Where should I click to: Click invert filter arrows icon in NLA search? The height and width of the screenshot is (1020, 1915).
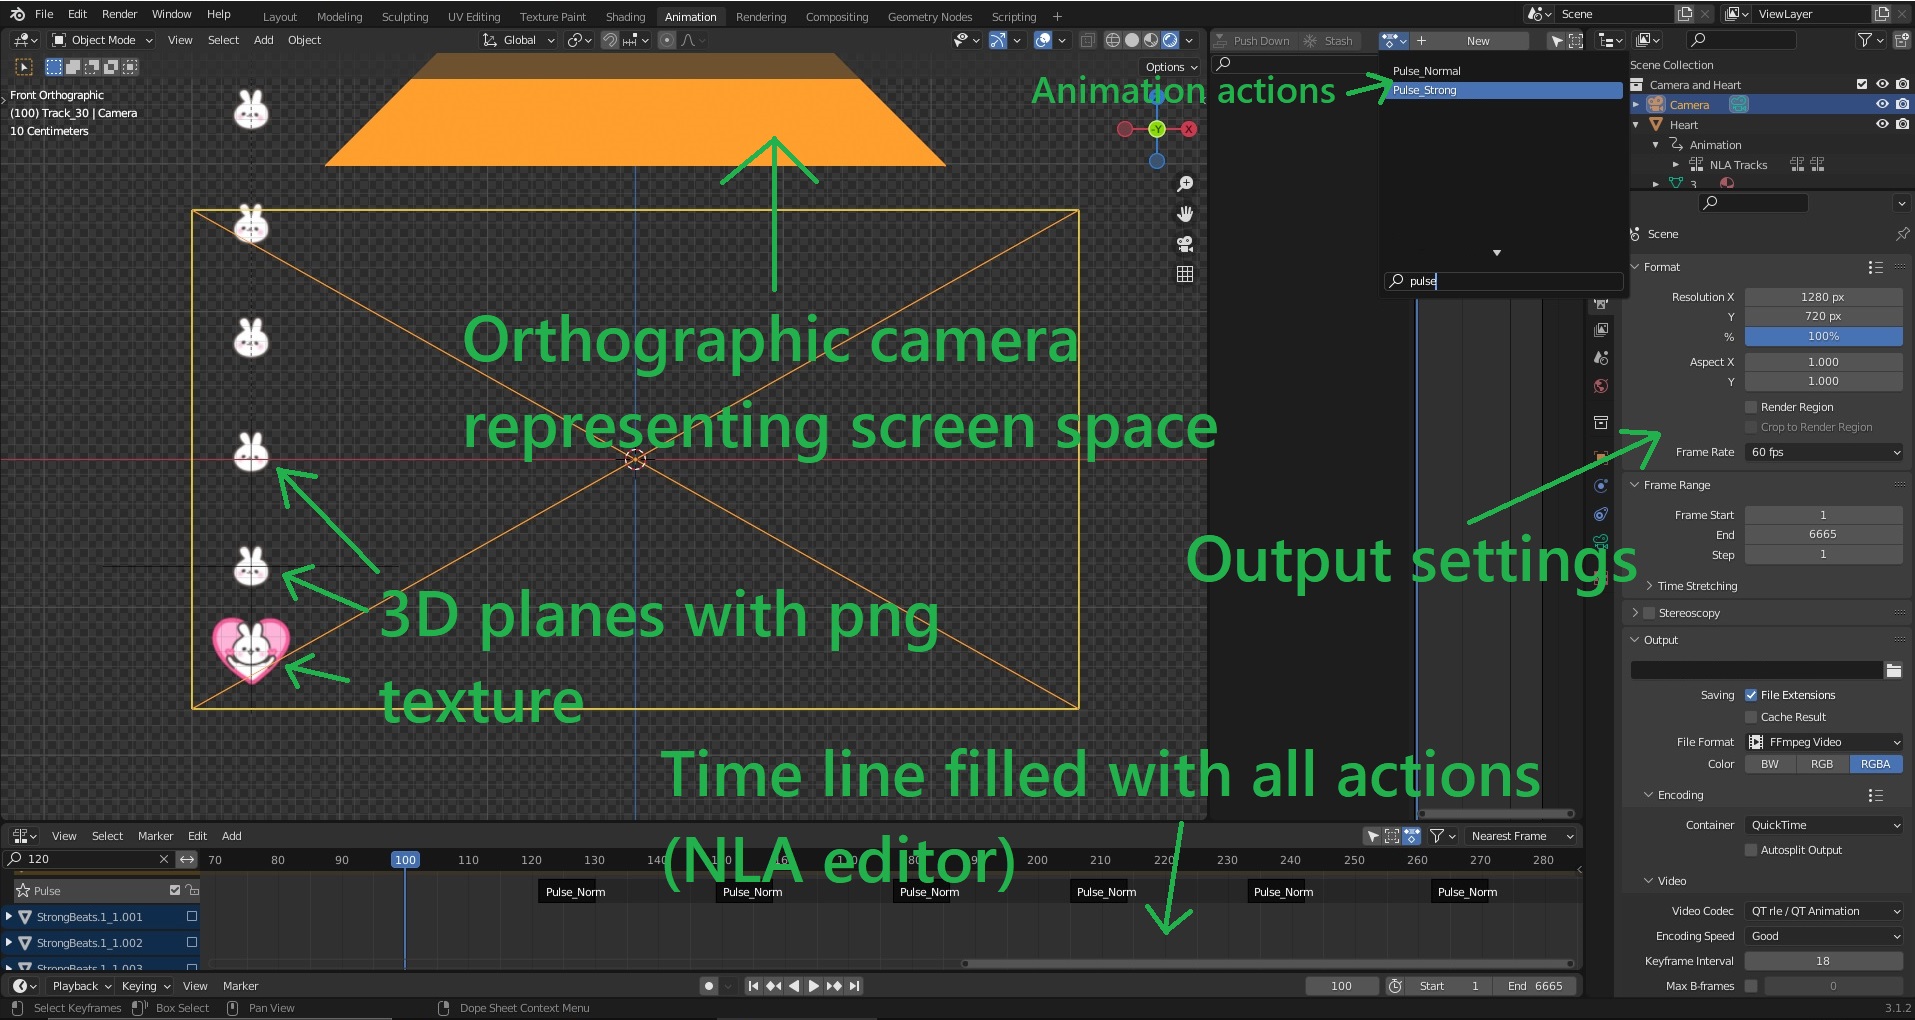(x=187, y=859)
